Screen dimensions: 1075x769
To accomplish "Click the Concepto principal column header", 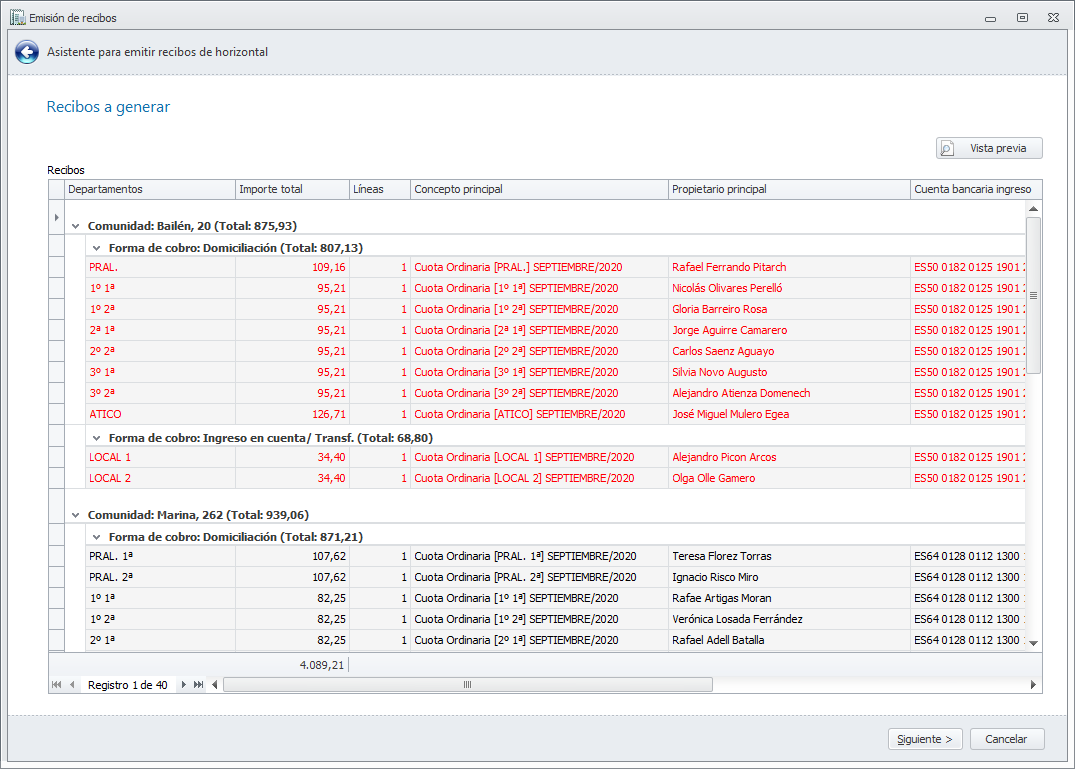I will point(538,189).
